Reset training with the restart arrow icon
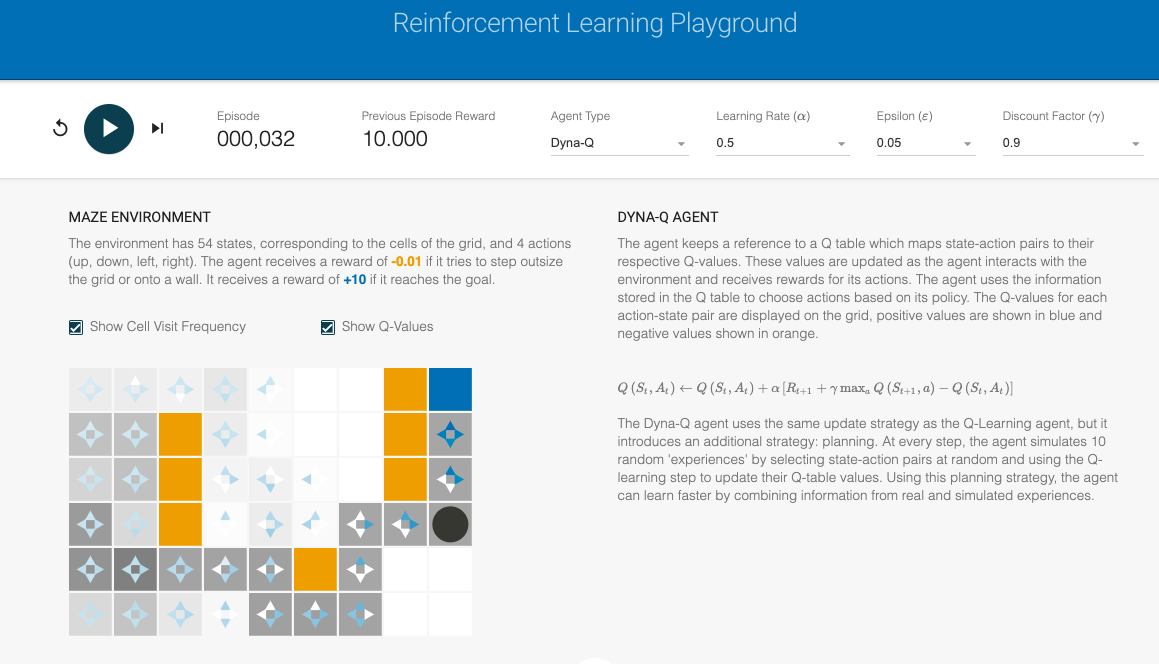Image resolution: width=1159 pixels, height=664 pixels. tap(60, 128)
